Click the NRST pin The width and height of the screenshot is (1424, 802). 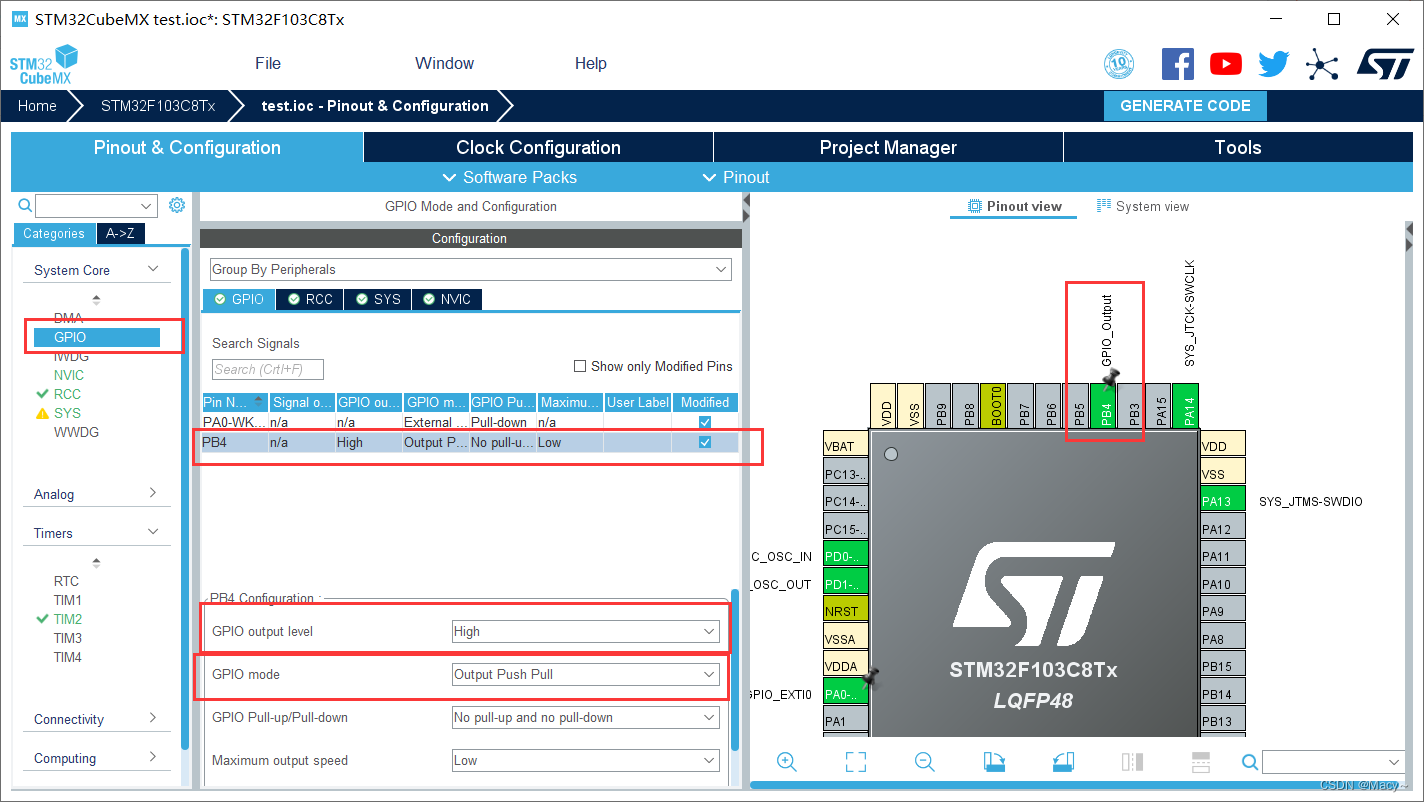click(x=845, y=610)
